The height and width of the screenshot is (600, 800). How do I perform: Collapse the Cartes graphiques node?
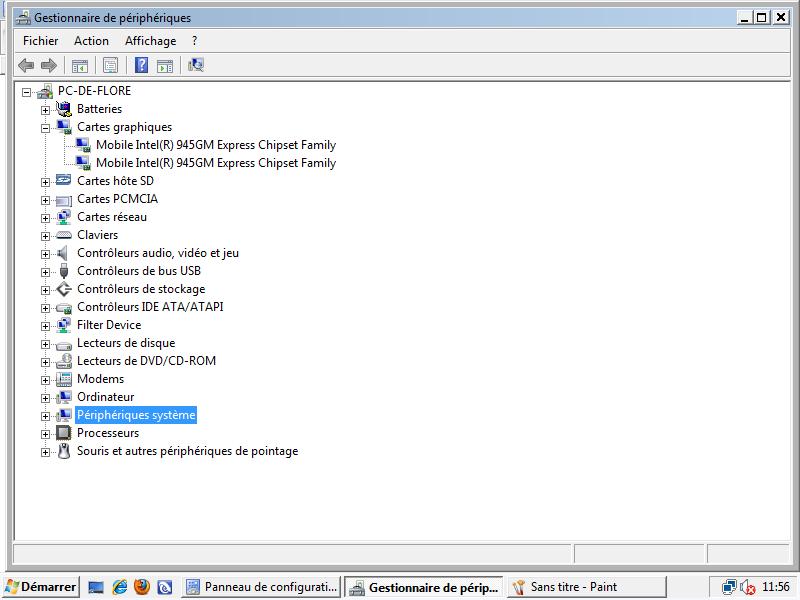45,128
